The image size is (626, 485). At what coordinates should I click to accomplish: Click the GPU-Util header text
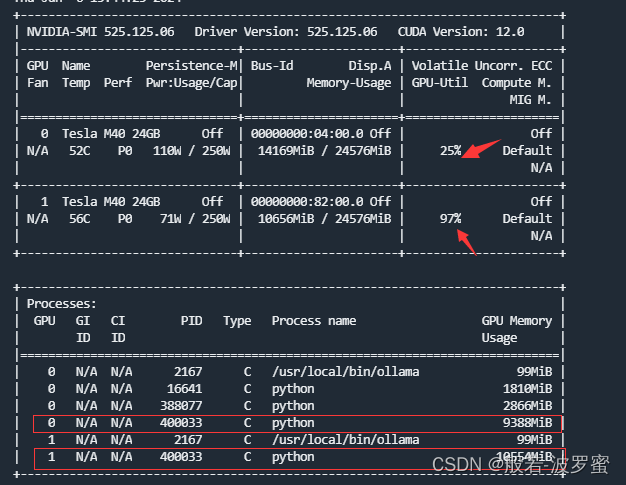(440, 83)
